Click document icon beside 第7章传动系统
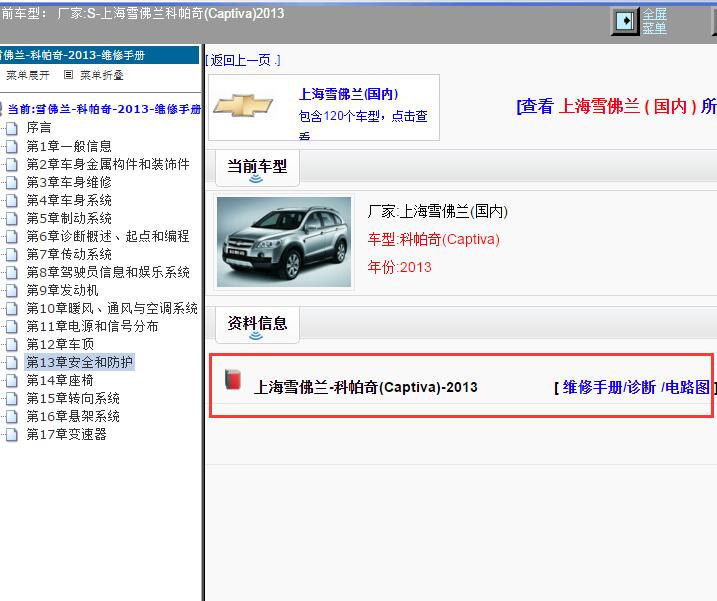 tap(12, 254)
